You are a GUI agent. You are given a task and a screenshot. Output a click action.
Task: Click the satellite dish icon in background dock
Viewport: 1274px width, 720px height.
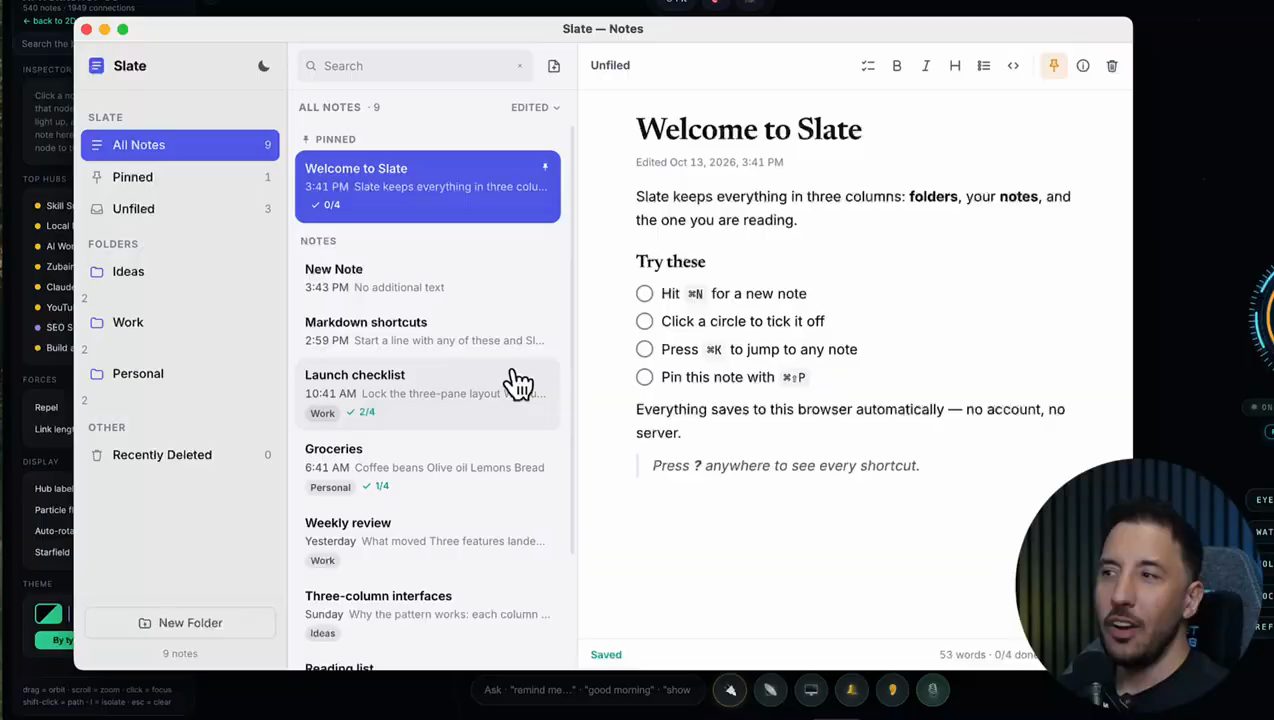(x=770, y=690)
